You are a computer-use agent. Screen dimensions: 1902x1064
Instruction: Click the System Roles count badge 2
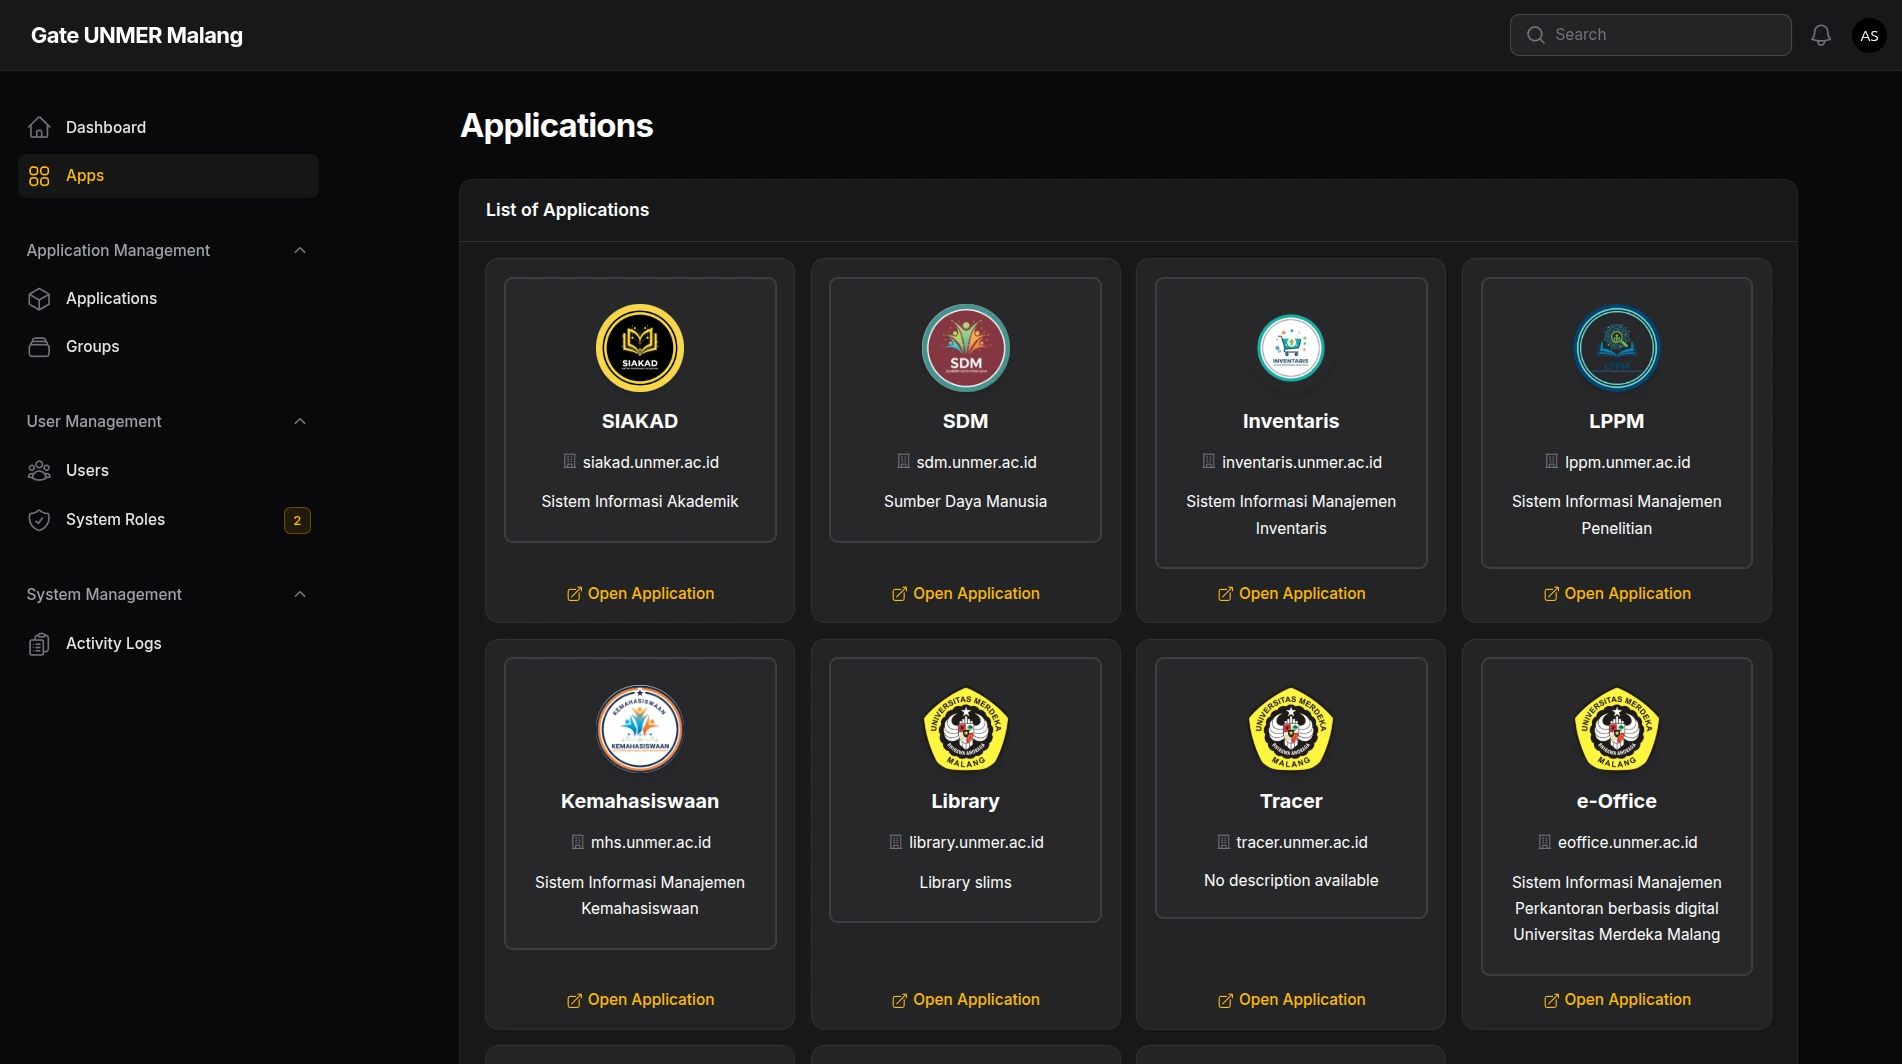[x=297, y=520]
